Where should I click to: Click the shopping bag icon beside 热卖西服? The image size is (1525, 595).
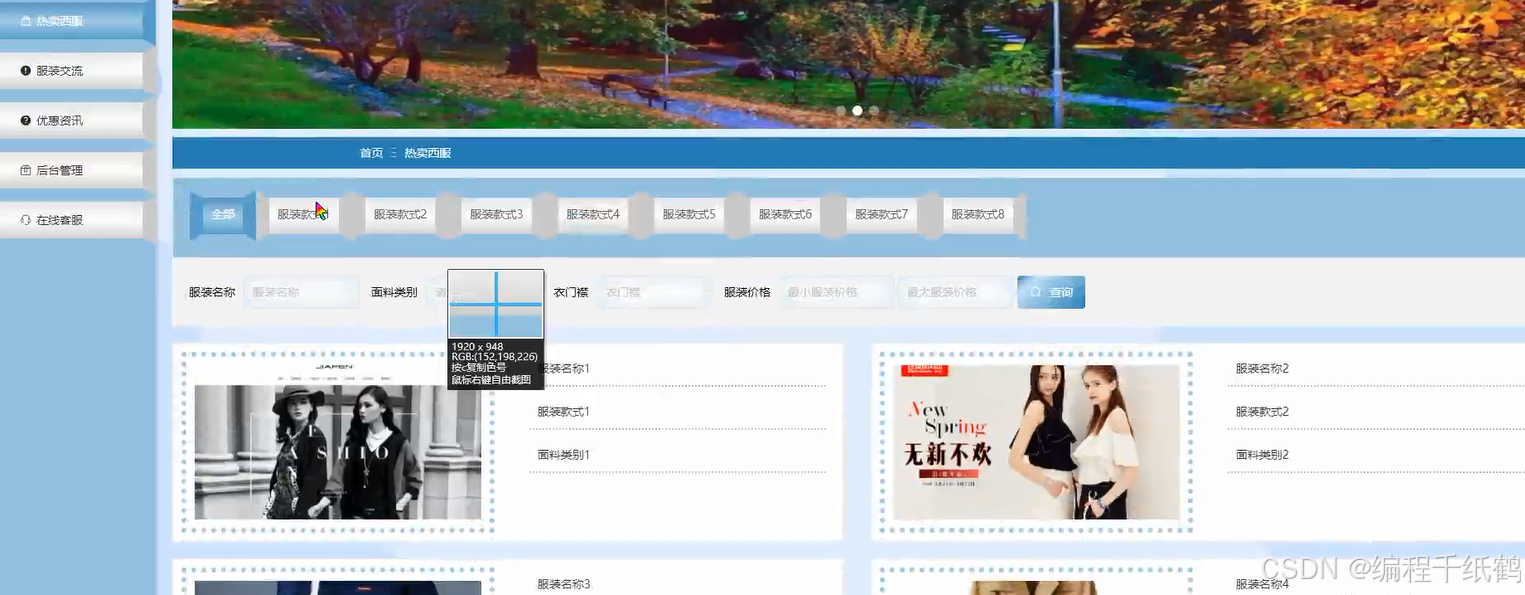pyautogui.click(x=26, y=21)
